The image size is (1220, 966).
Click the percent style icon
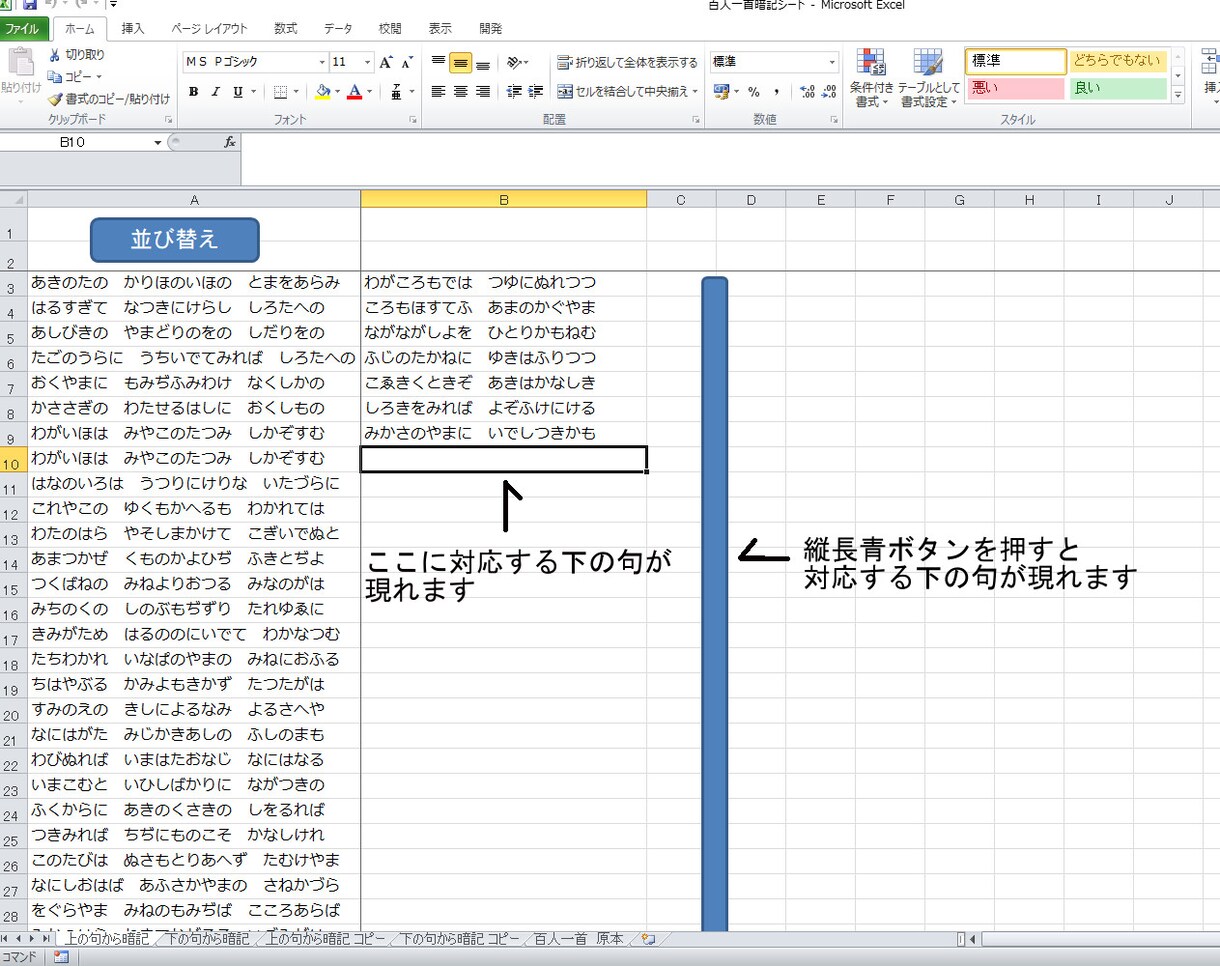[x=754, y=92]
